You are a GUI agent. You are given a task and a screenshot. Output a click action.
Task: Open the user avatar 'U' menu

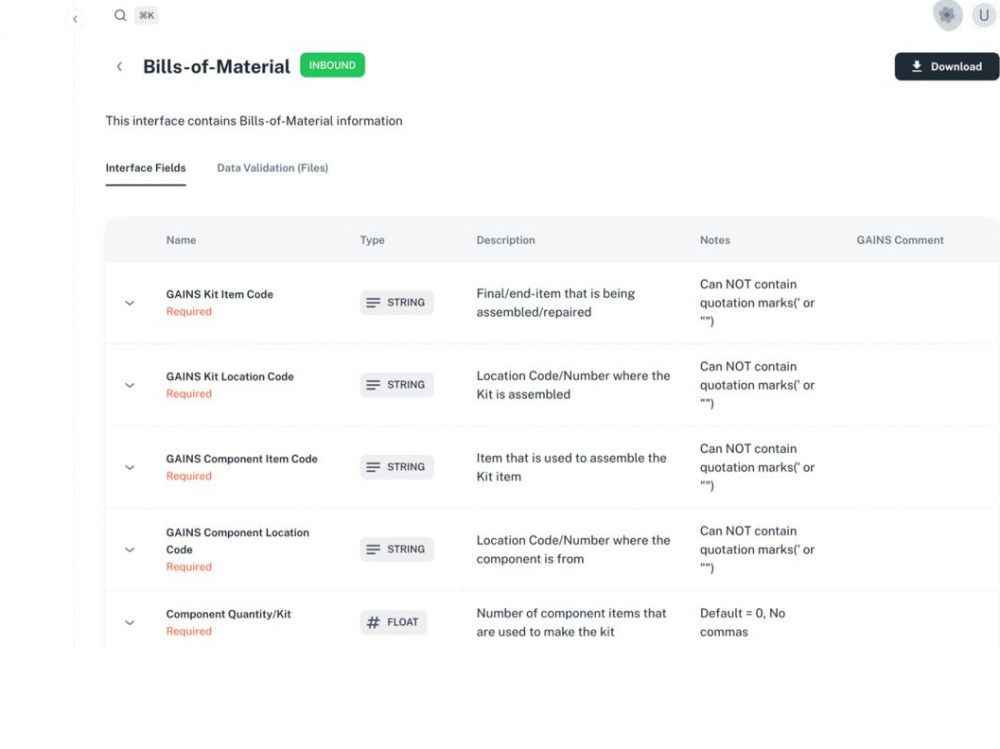984,15
